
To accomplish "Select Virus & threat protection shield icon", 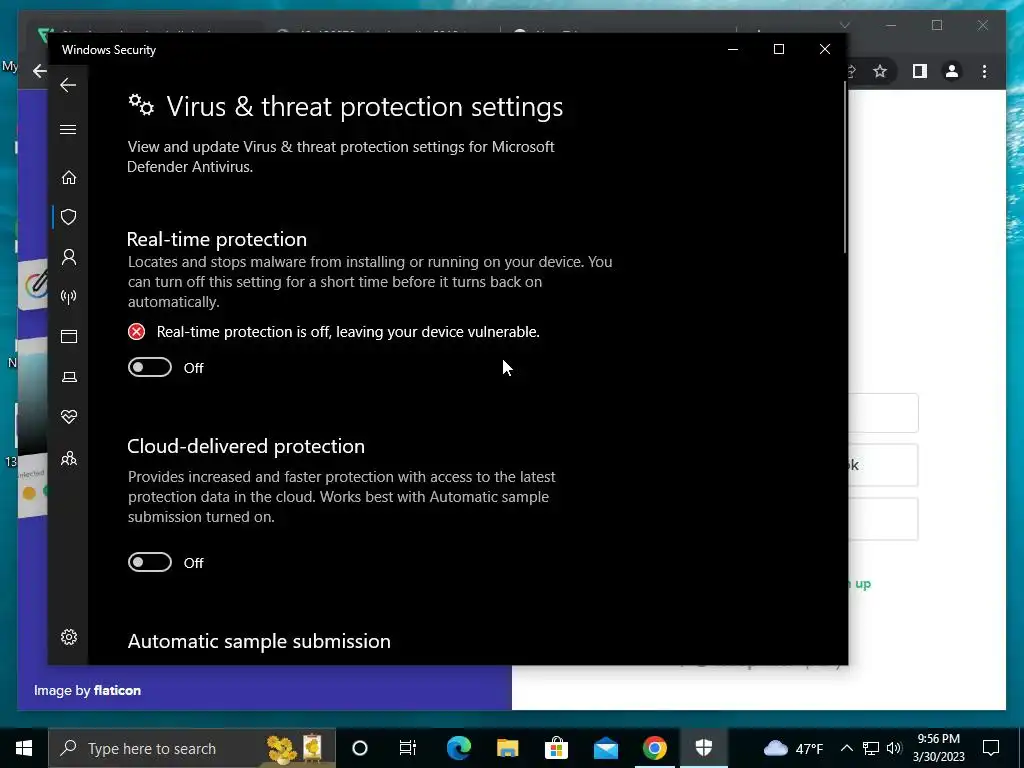I will tap(69, 217).
